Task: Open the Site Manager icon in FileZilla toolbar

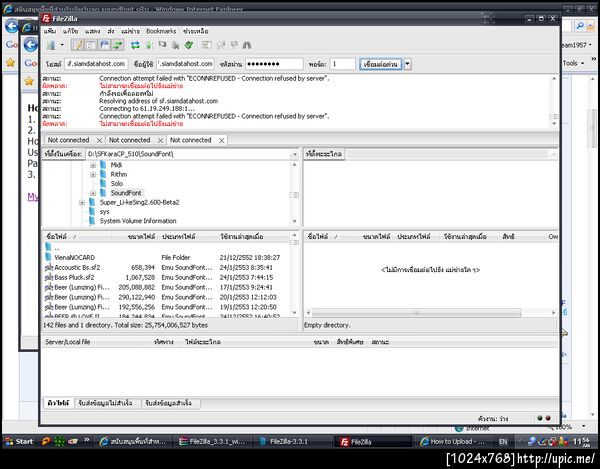Action: click(51, 45)
